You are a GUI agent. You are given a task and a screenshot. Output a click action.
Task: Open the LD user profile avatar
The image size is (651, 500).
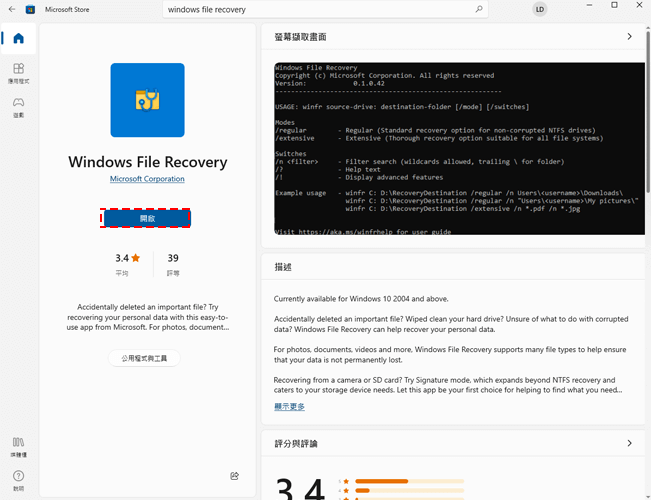[x=539, y=9]
